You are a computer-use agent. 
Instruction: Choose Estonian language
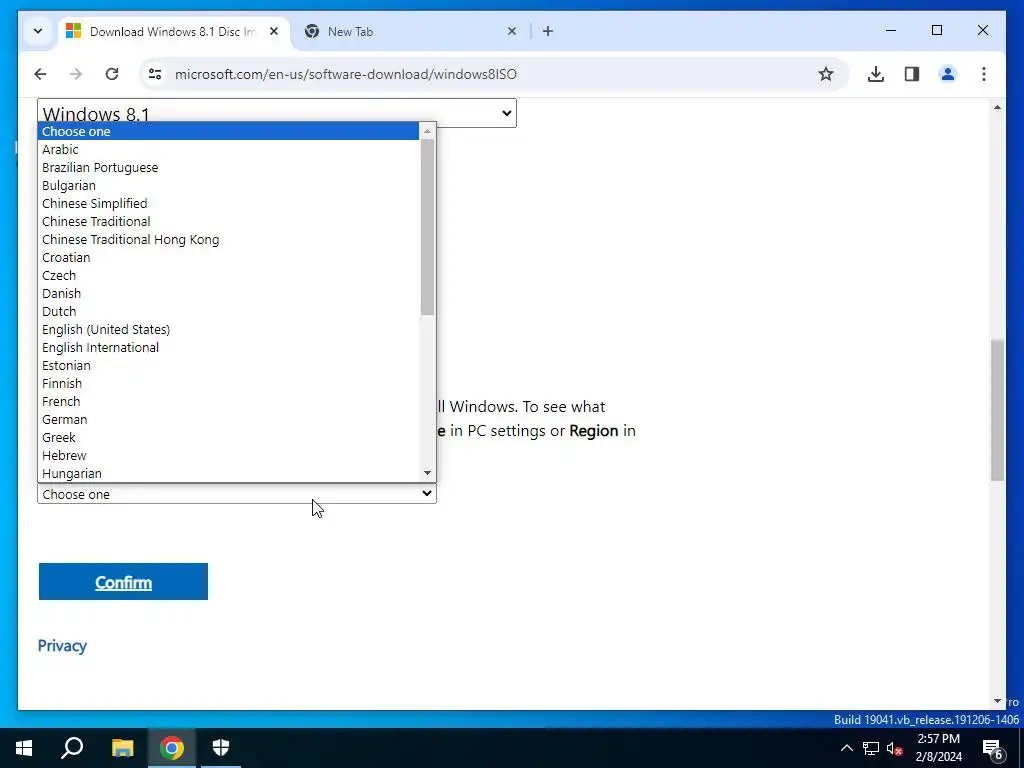point(228,365)
